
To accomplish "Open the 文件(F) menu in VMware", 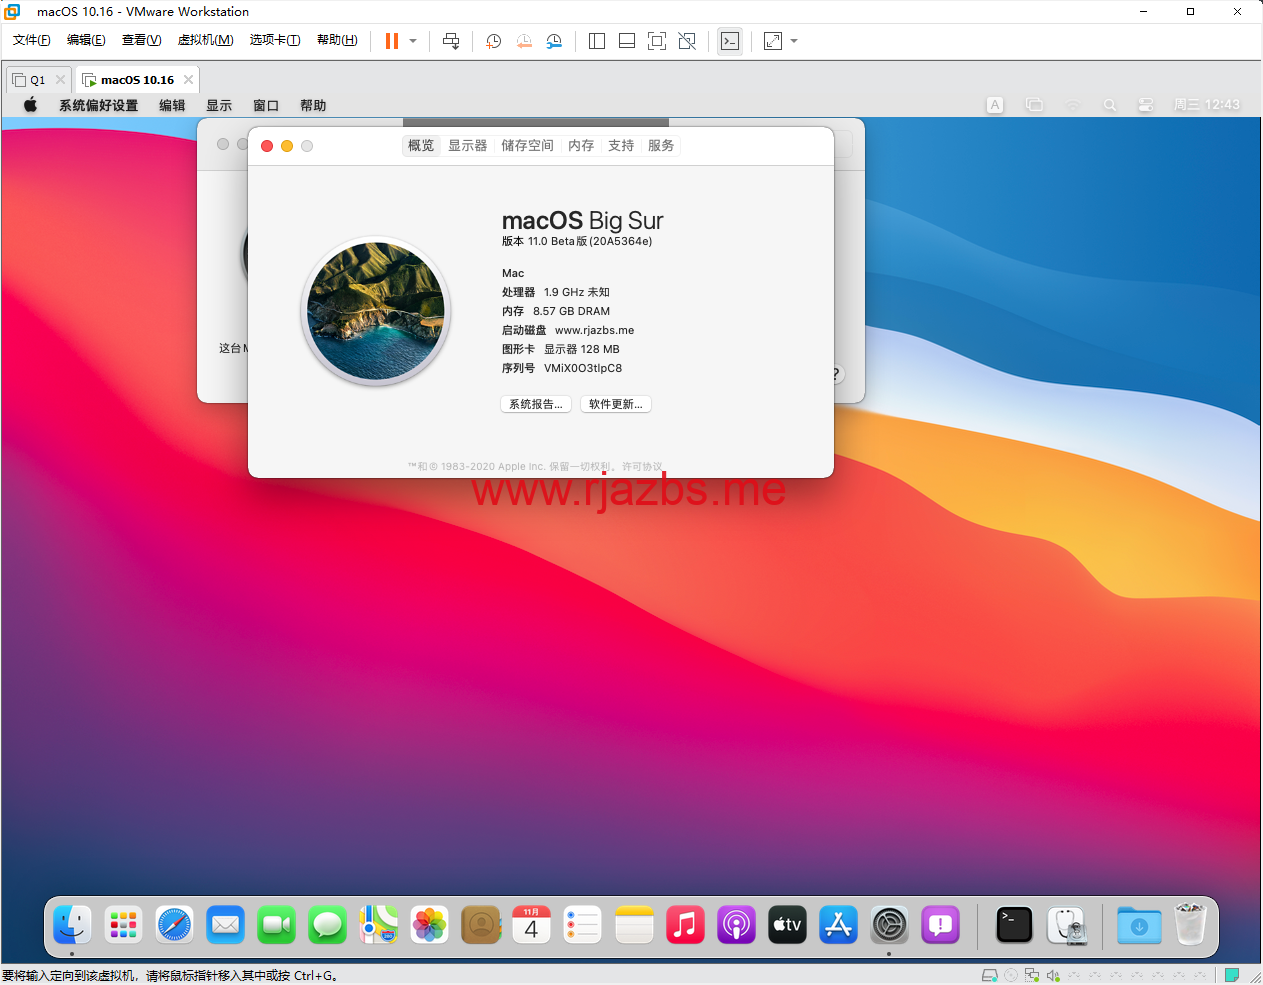I will tap(32, 40).
